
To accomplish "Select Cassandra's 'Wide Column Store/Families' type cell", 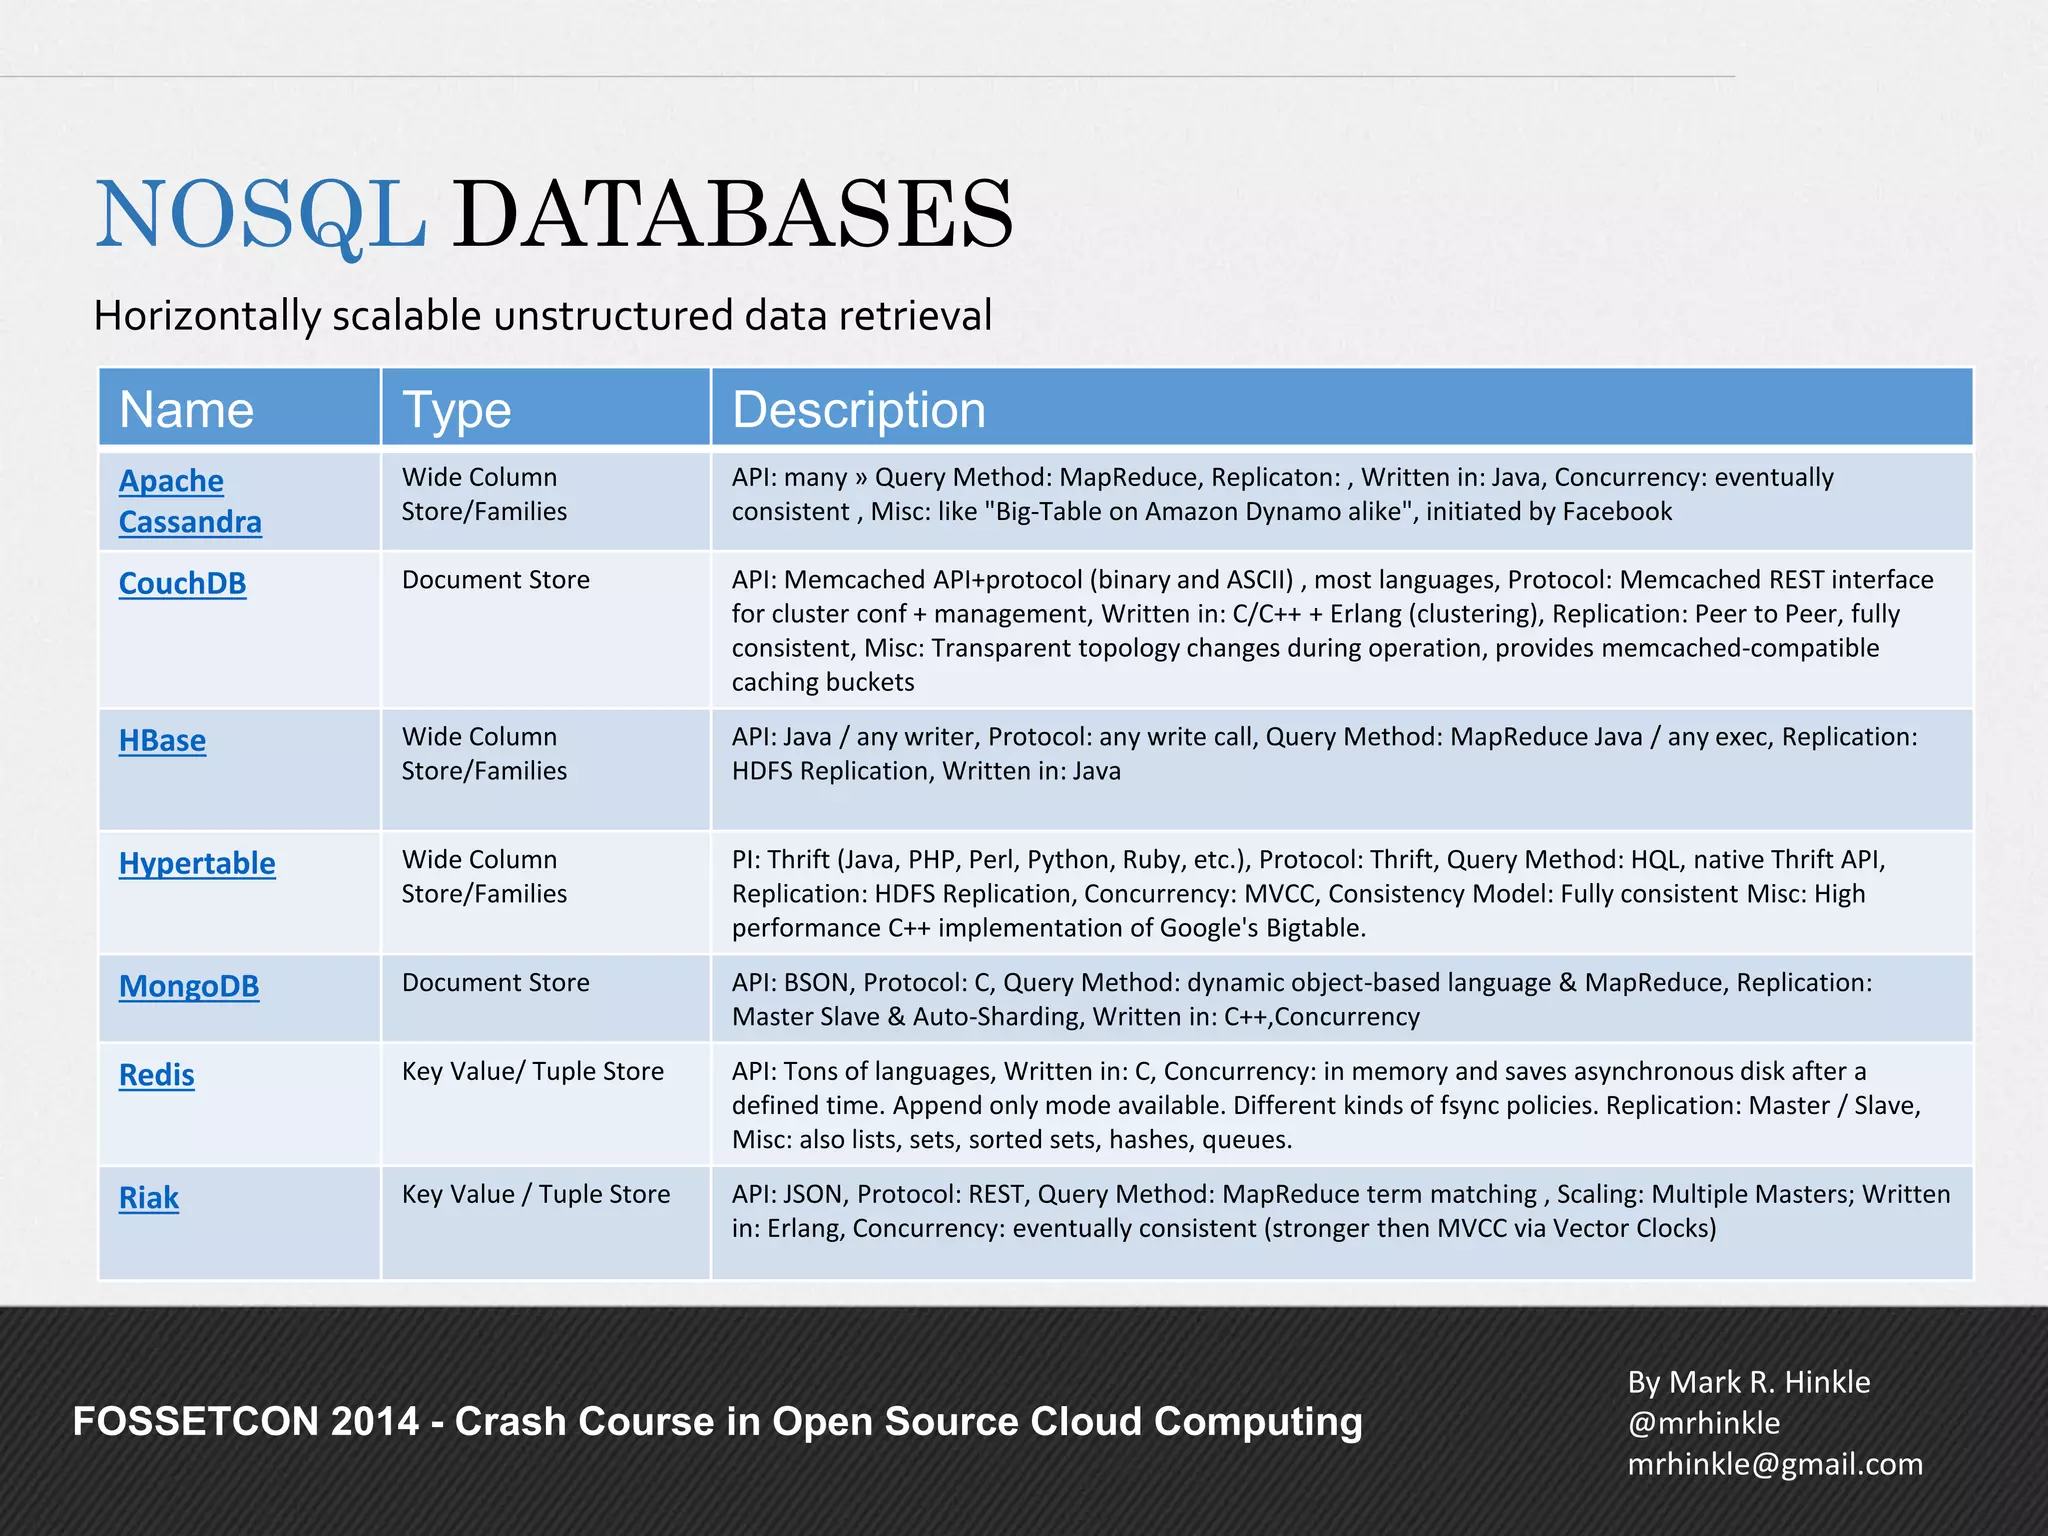I will click(x=546, y=501).
